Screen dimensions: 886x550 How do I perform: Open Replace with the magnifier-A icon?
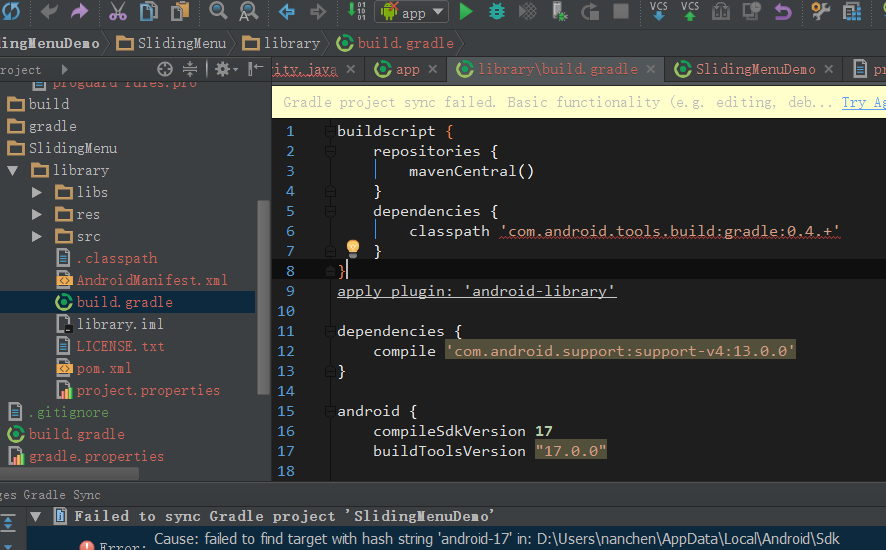point(248,11)
